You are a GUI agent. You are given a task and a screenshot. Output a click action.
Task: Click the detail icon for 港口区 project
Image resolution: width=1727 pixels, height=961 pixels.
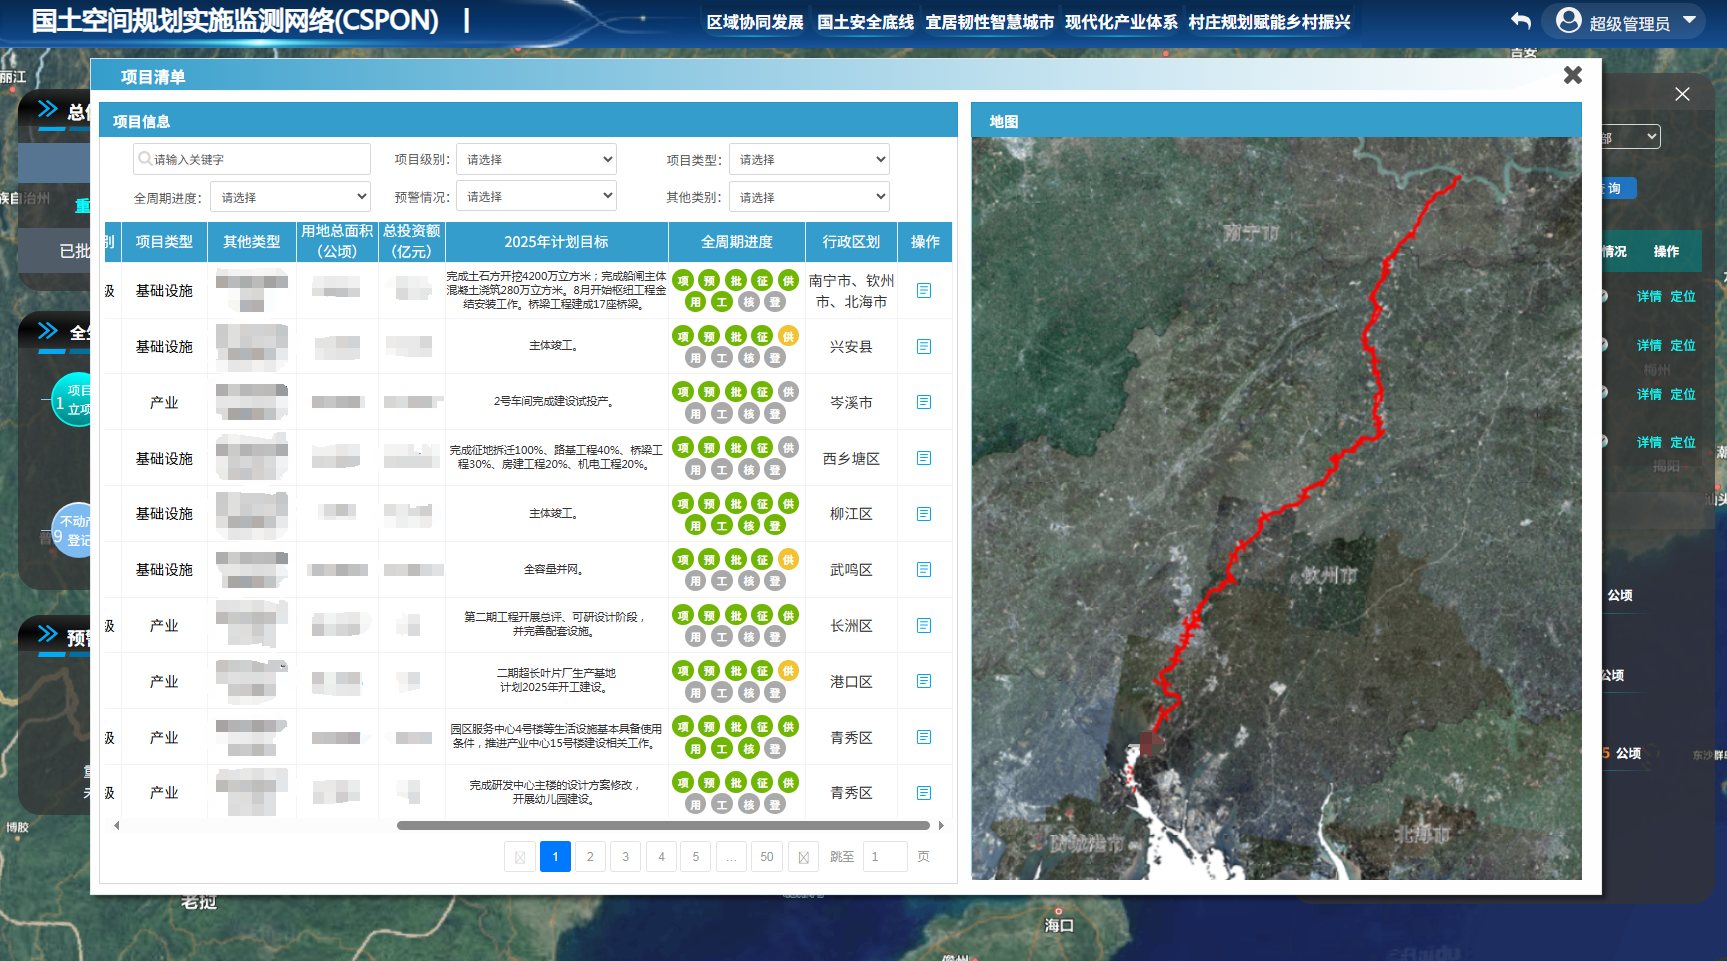tap(924, 681)
